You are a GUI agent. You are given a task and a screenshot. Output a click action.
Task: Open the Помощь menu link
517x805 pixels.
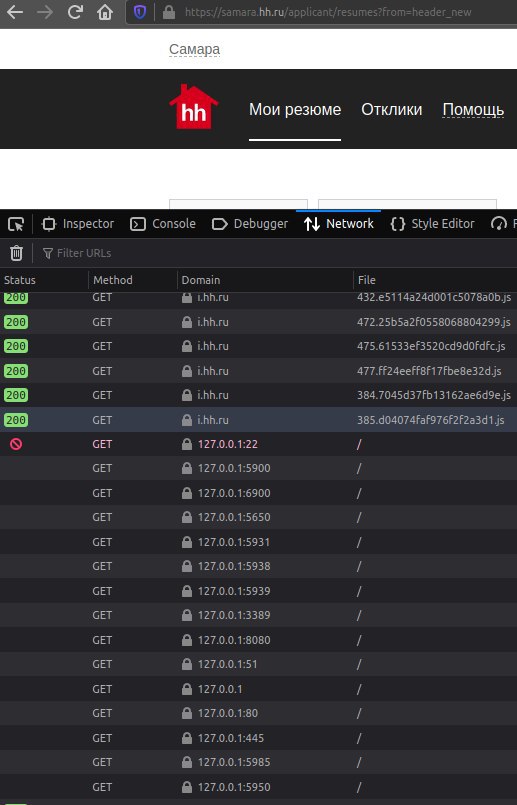473,109
